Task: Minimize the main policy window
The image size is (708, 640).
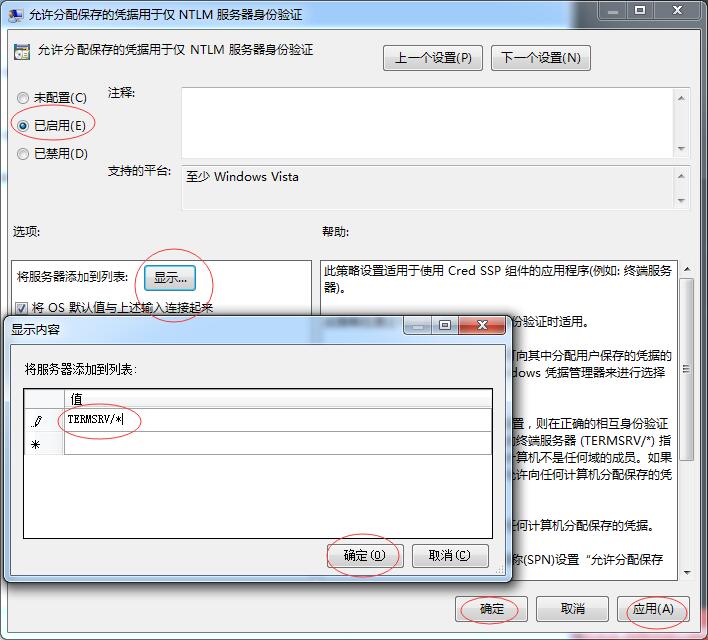Action: pos(613,10)
